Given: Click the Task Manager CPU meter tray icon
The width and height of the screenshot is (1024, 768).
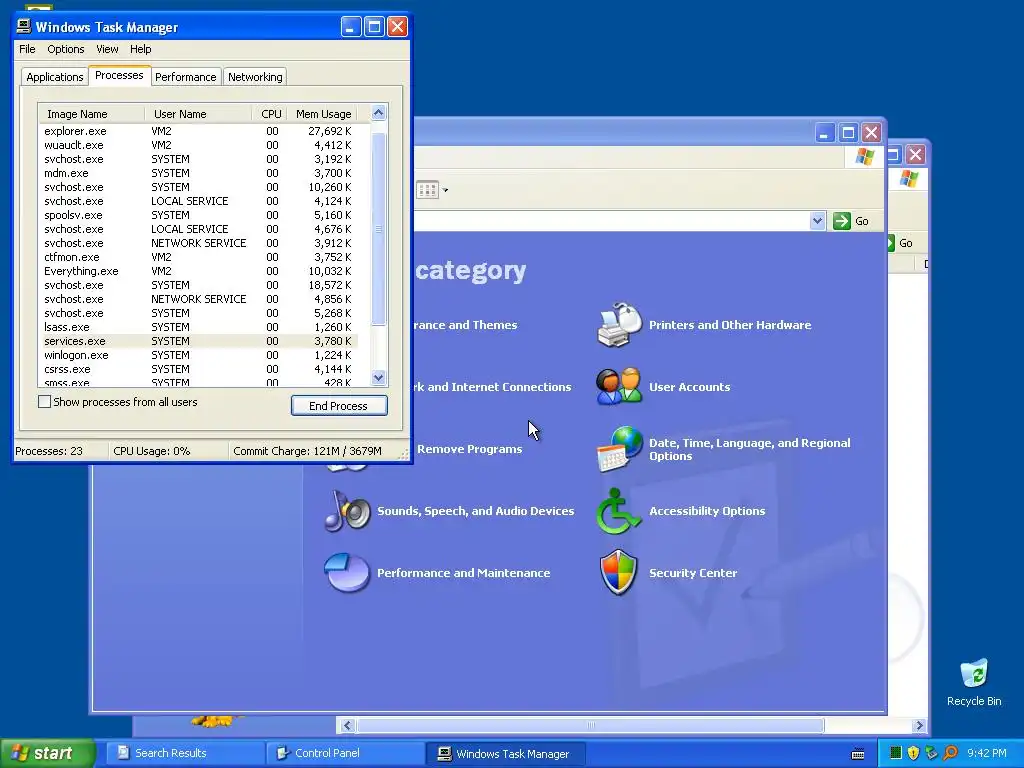Looking at the screenshot, I should tap(895, 753).
